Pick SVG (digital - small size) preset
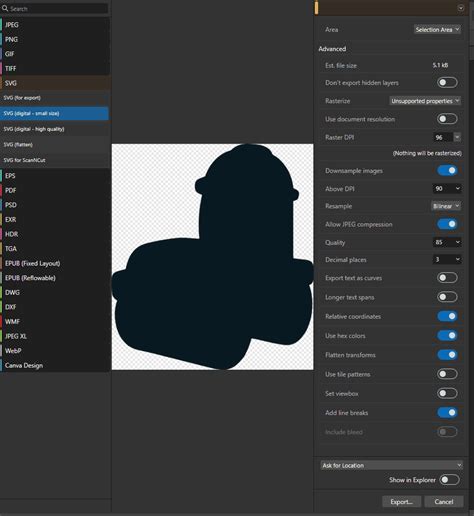The image size is (474, 516). [54, 113]
